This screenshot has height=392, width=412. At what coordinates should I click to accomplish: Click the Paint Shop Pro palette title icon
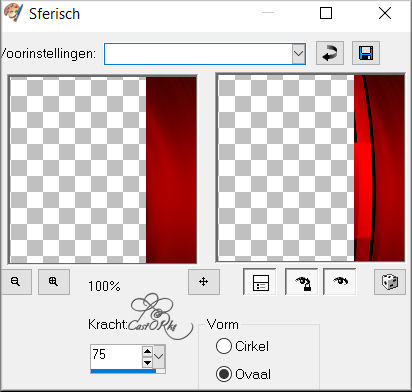pyautogui.click(x=13, y=13)
